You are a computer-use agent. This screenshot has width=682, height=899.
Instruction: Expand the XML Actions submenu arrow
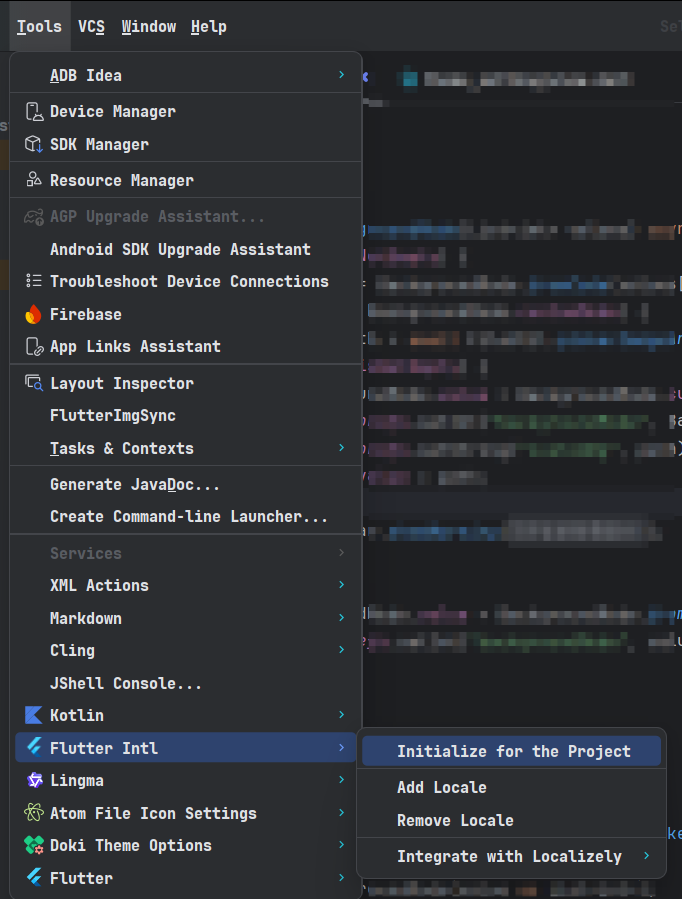pos(341,585)
